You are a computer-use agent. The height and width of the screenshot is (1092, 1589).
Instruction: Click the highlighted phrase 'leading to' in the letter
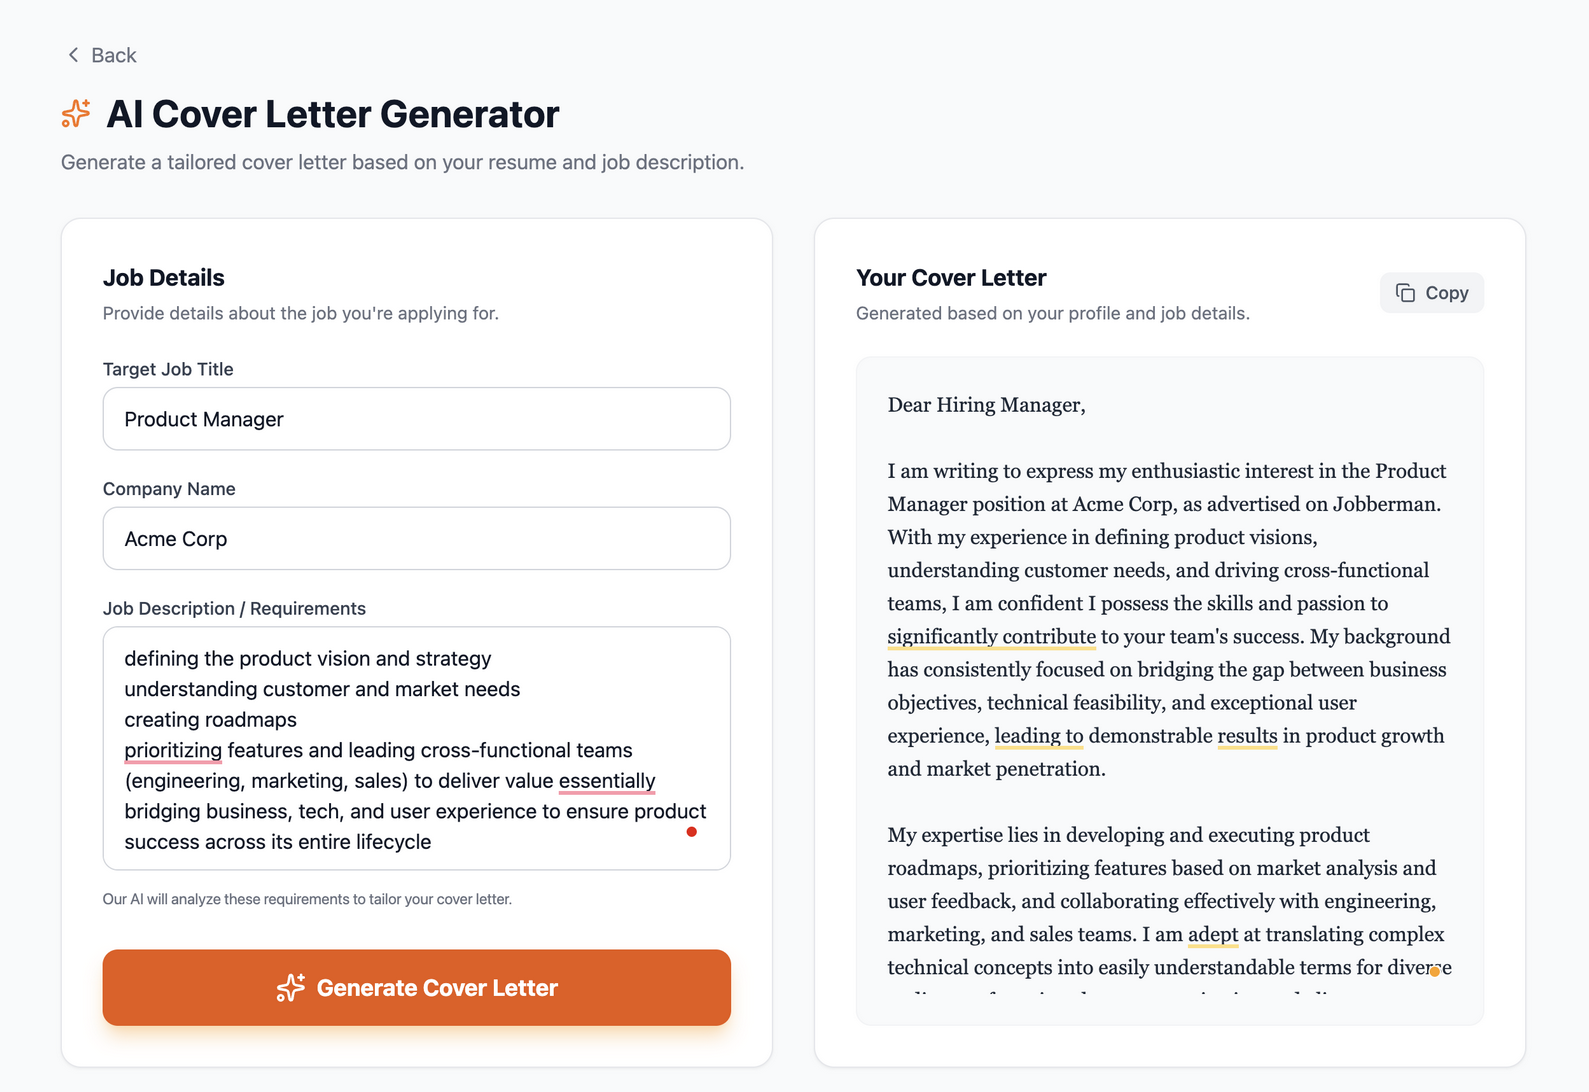pos(1038,735)
